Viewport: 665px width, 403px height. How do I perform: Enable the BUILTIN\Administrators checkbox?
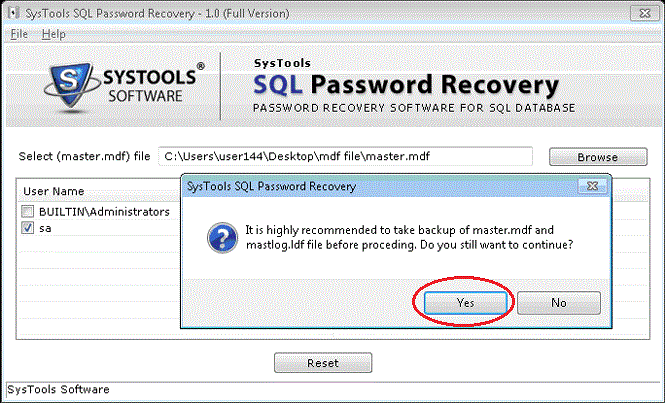(27, 212)
